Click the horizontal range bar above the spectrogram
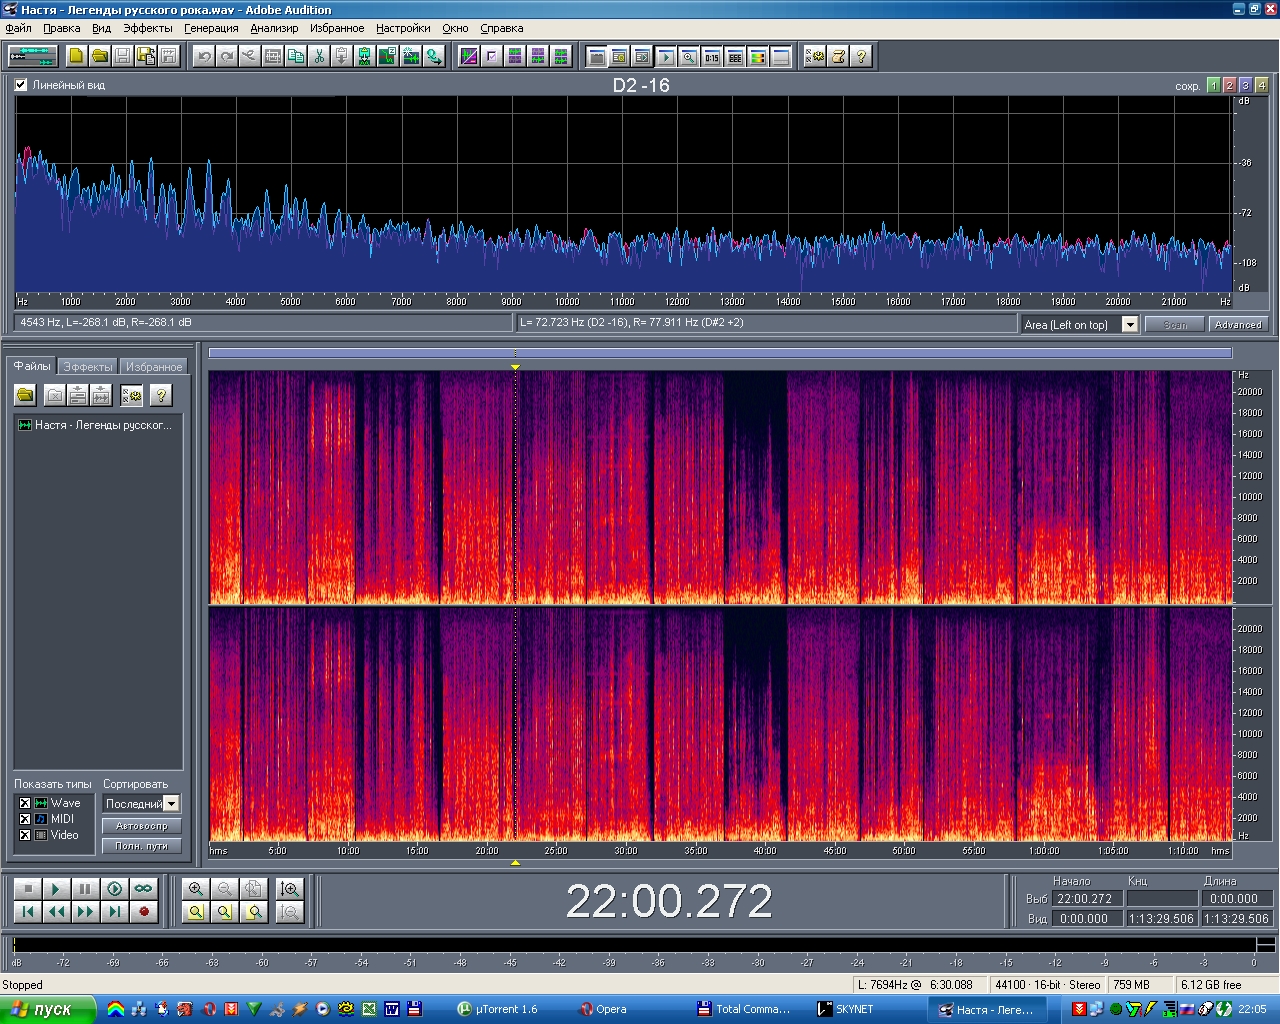Viewport: 1280px width, 1024px height. tap(720, 353)
